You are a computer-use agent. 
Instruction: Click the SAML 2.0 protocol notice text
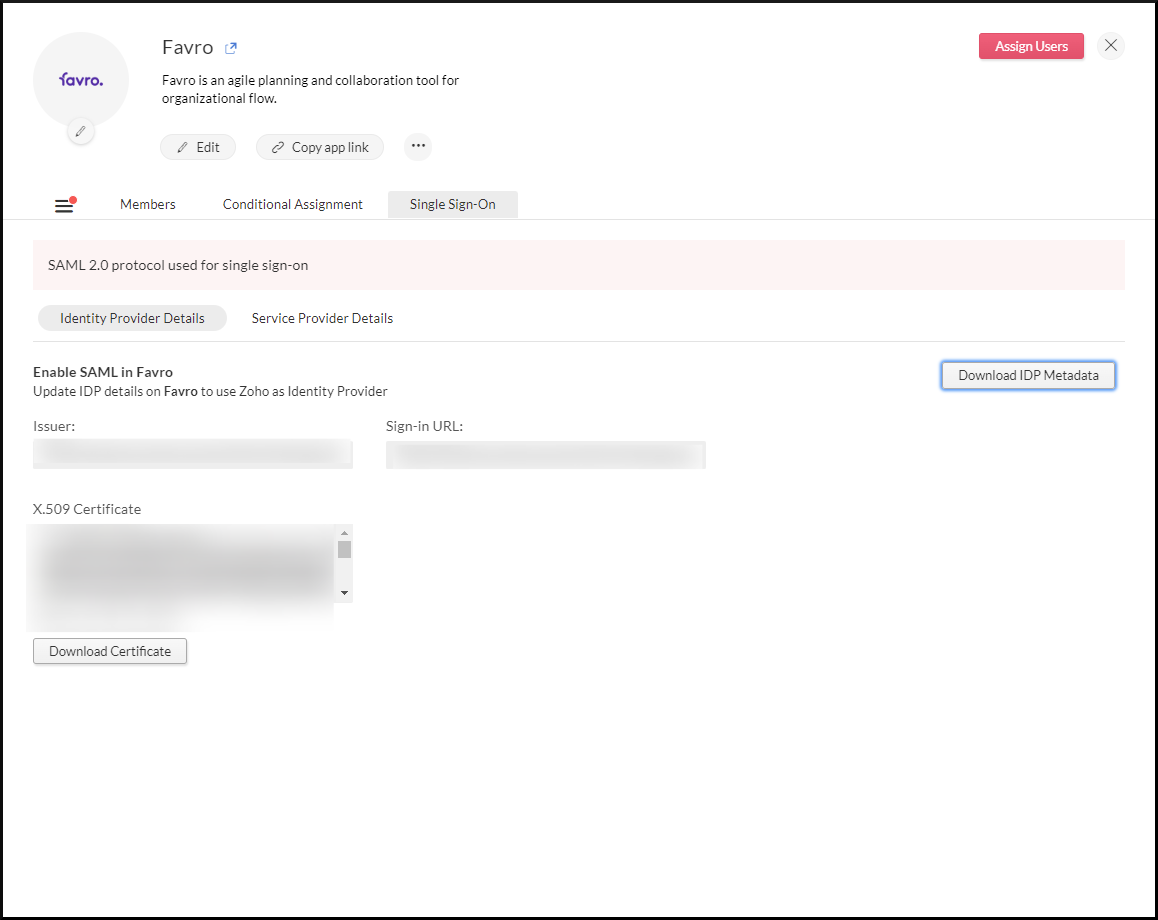(x=178, y=265)
